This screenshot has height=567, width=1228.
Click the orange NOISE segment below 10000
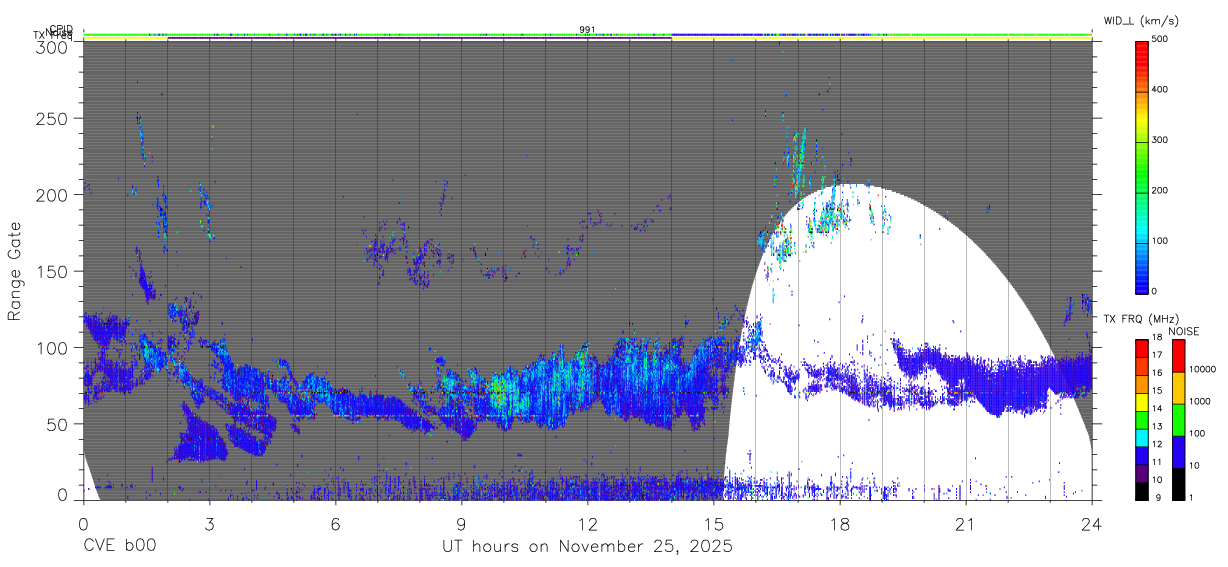coord(1178,387)
